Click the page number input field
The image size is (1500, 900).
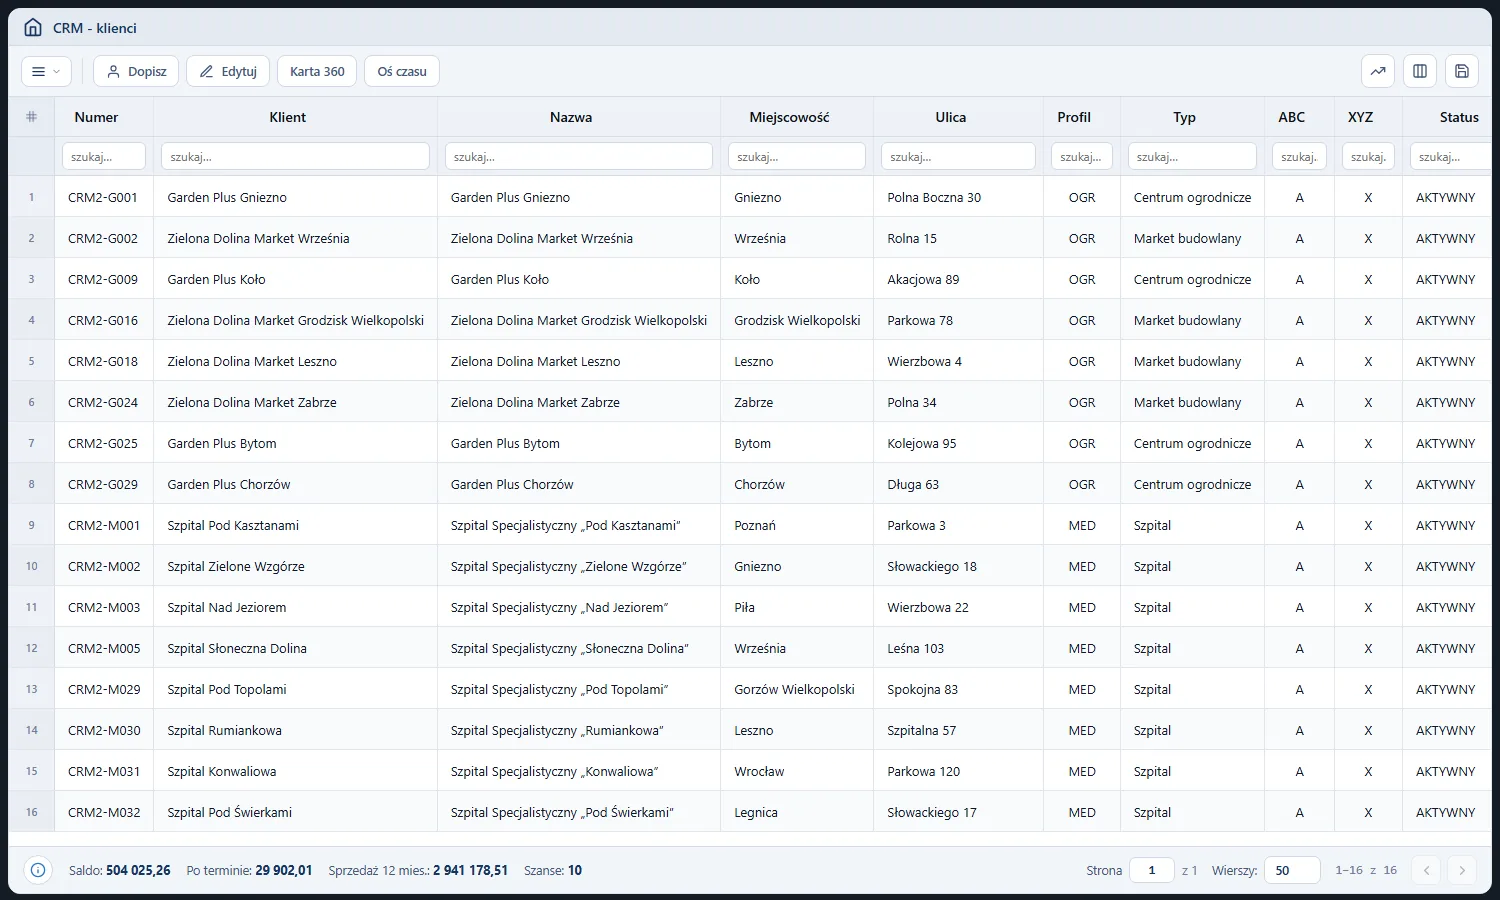point(1152,870)
